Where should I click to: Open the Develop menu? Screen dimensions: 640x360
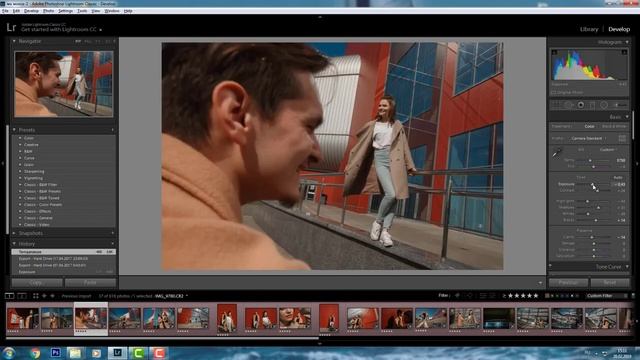click(31, 11)
